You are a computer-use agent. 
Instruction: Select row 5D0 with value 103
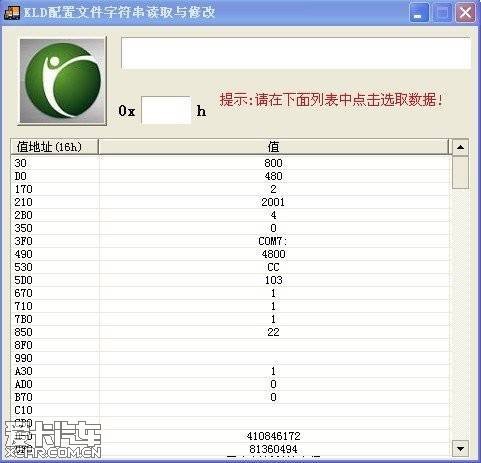(230, 280)
